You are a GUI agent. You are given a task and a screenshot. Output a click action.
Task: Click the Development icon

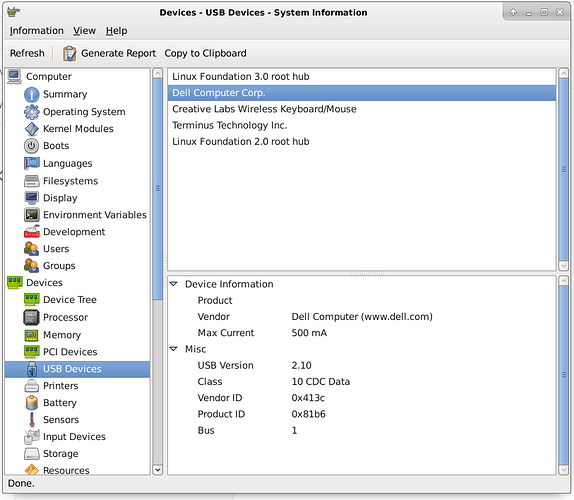tap(31, 232)
